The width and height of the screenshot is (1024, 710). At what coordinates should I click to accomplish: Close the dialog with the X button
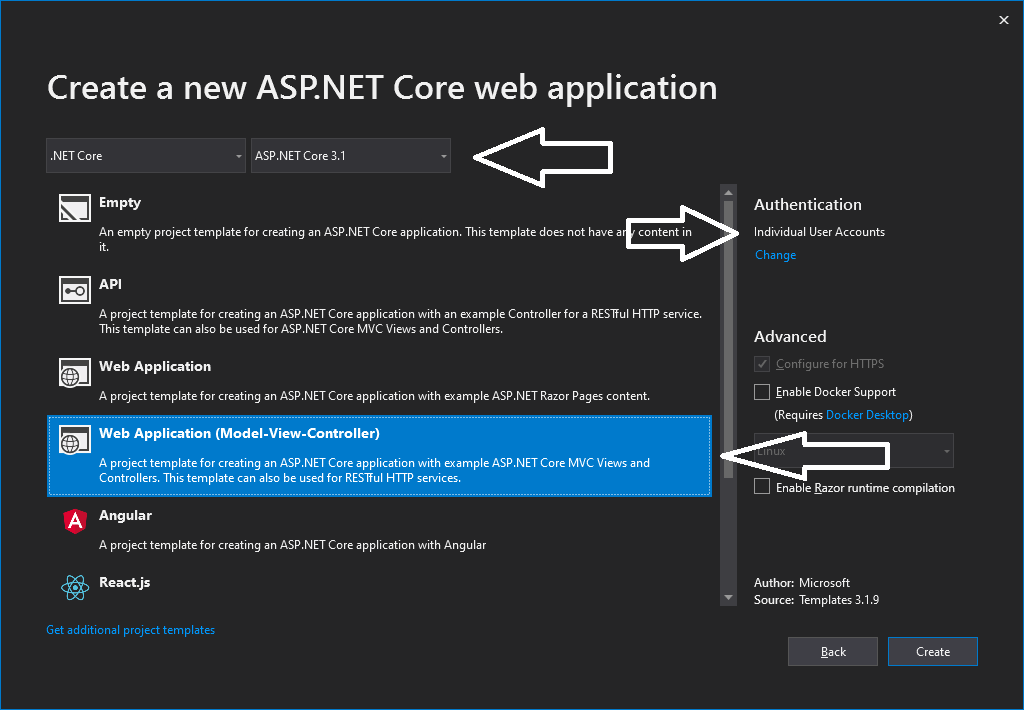click(1004, 20)
